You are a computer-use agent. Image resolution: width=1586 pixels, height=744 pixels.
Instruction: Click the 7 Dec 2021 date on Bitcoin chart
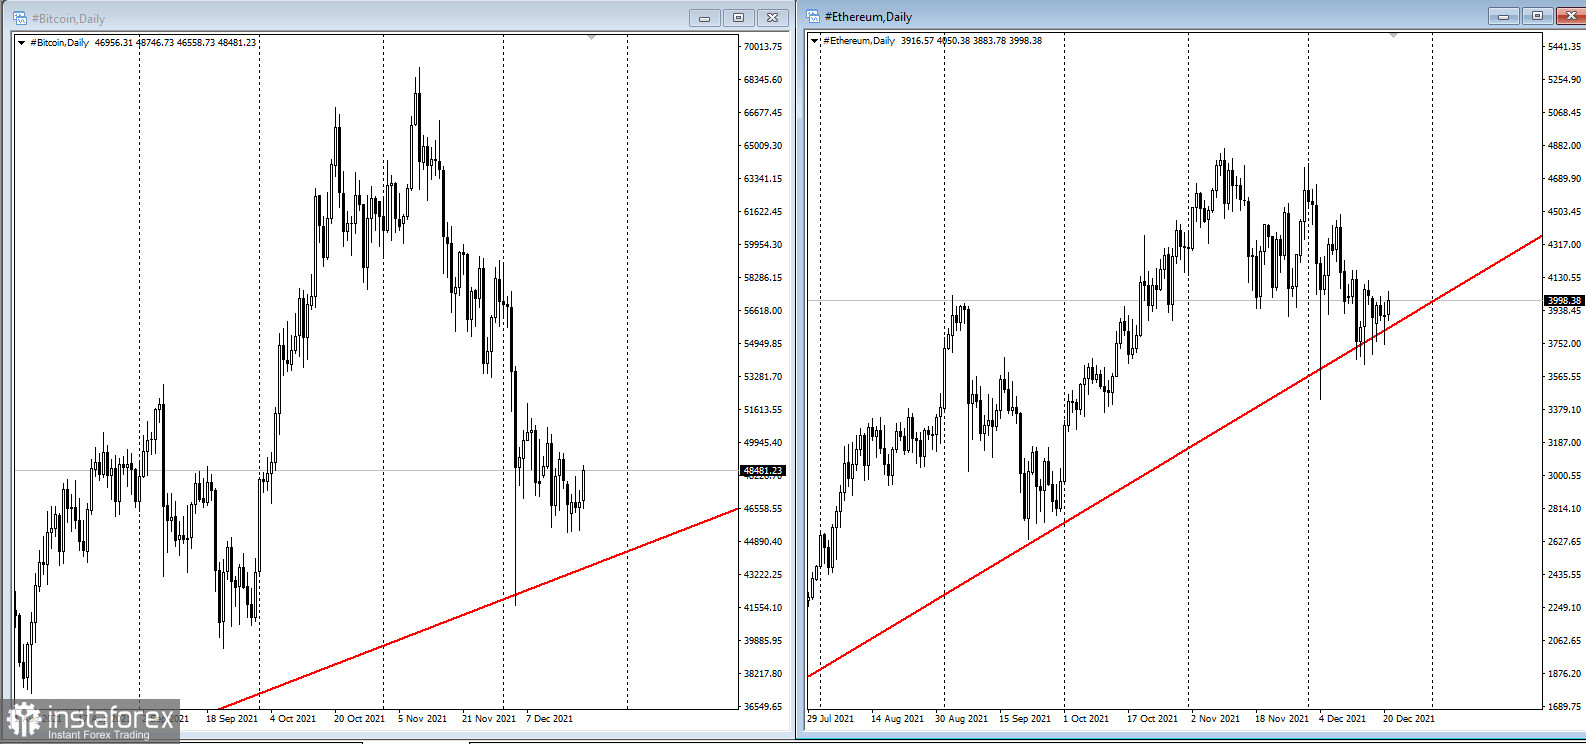pyautogui.click(x=550, y=718)
